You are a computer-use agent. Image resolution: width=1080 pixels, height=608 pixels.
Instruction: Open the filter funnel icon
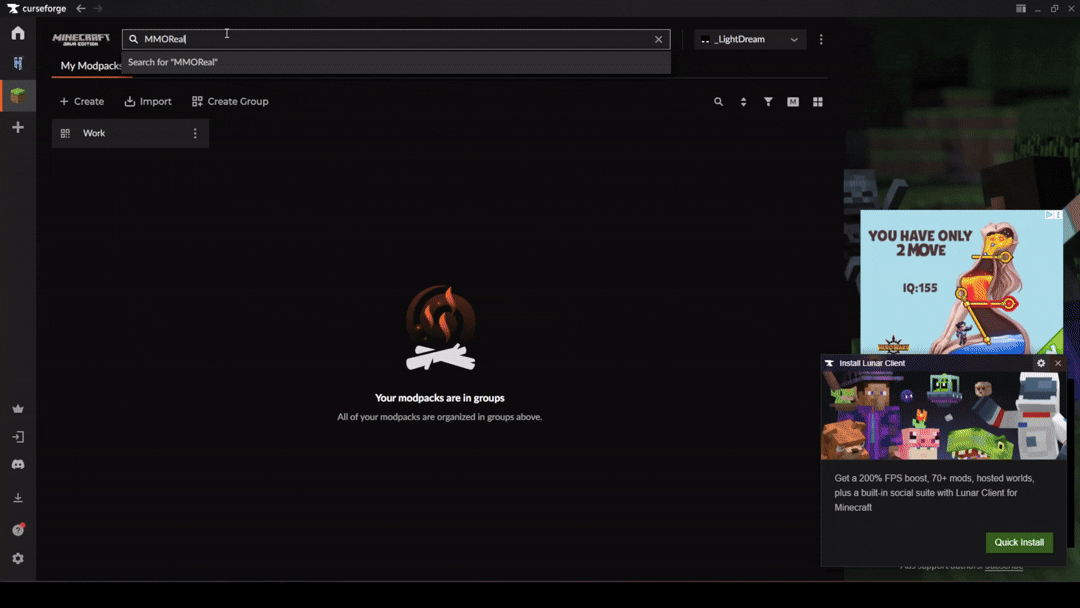(x=768, y=102)
